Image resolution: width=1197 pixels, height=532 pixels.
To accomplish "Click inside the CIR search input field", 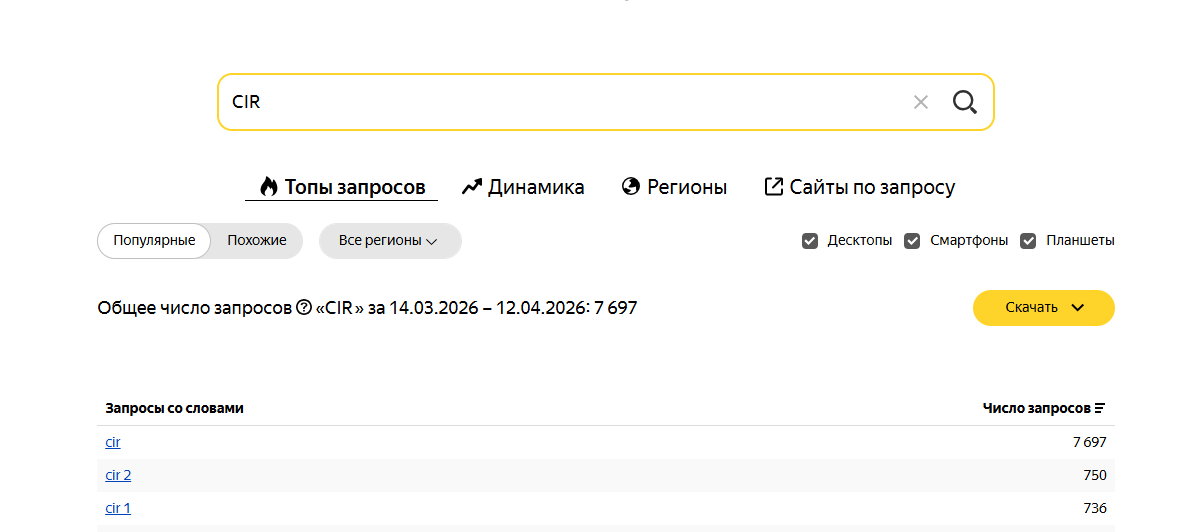I will (565, 102).
